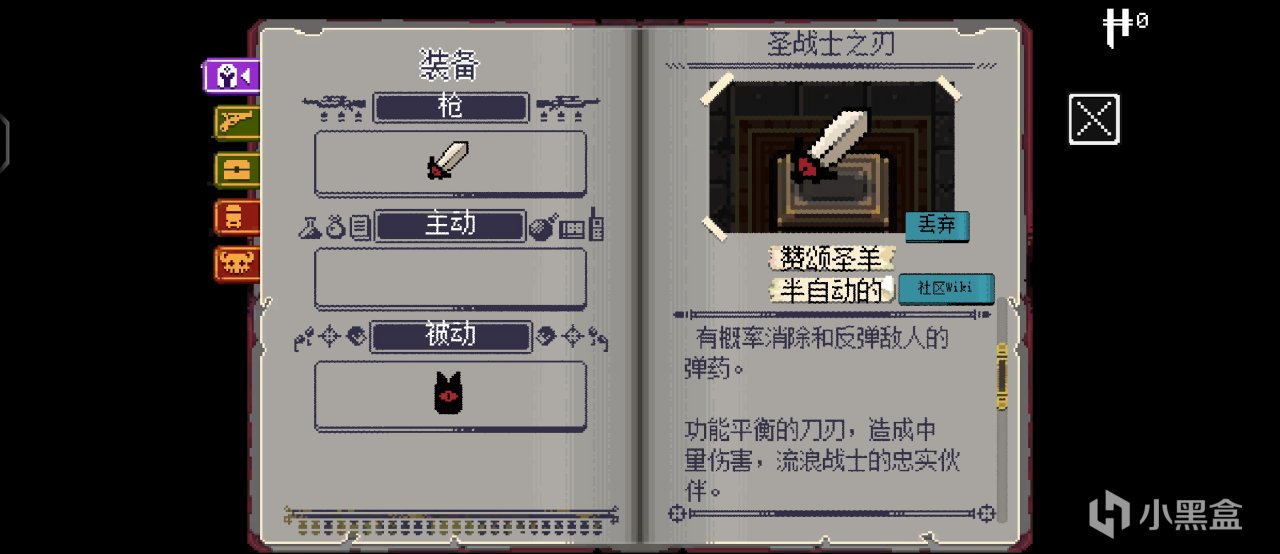Open the Enemies tab with bullet icon
The height and width of the screenshot is (554, 1280).
[x=237, y=217]
